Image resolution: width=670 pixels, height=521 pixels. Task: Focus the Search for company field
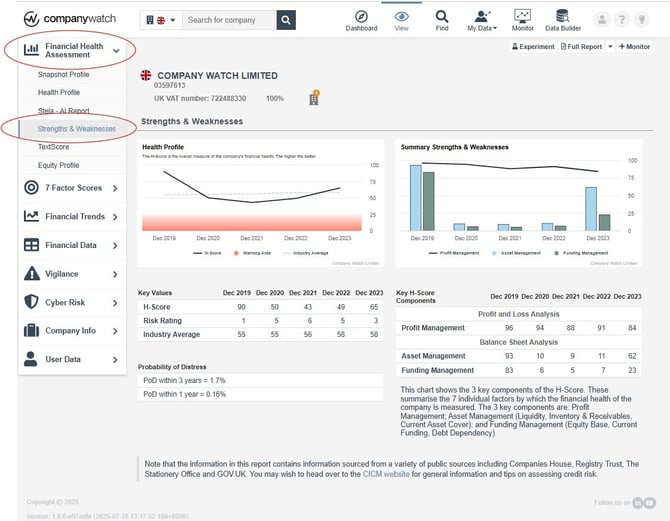click(x=229, y=20)
